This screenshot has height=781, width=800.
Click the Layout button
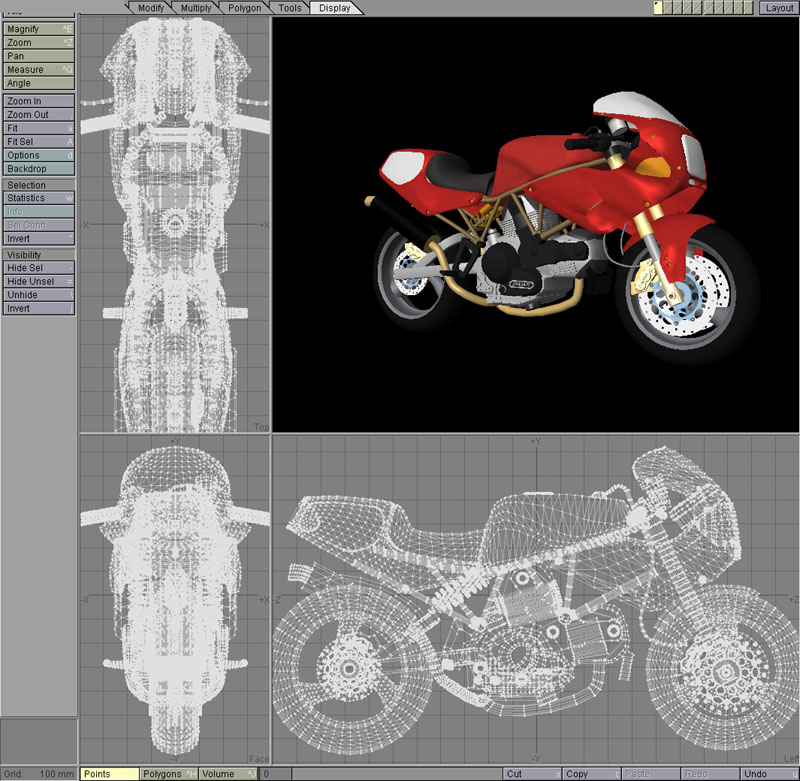779,8
